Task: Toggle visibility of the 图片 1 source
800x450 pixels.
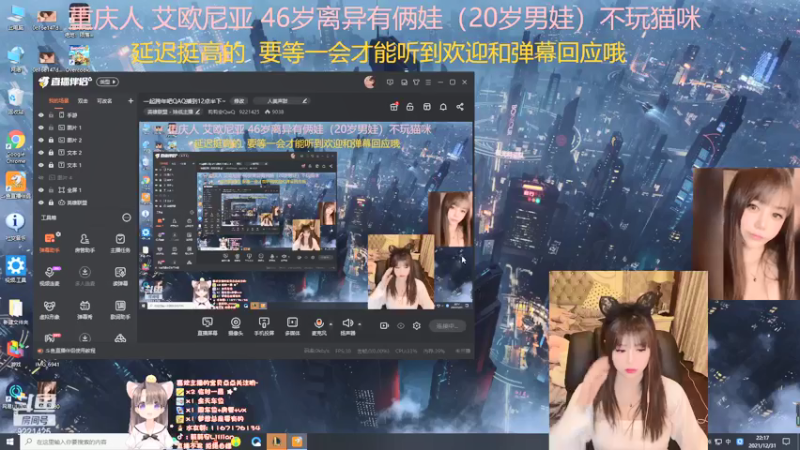Action: (x=41, y=128)
